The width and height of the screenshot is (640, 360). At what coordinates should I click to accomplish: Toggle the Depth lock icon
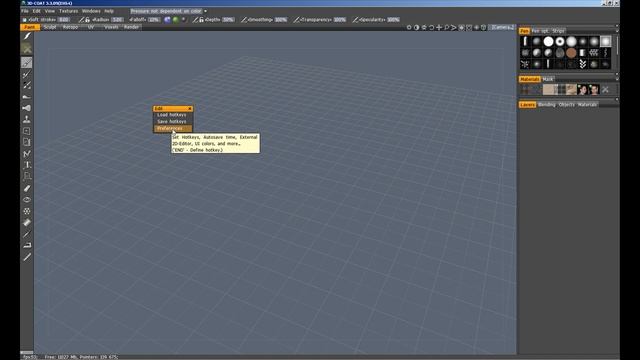pos(201,20)
